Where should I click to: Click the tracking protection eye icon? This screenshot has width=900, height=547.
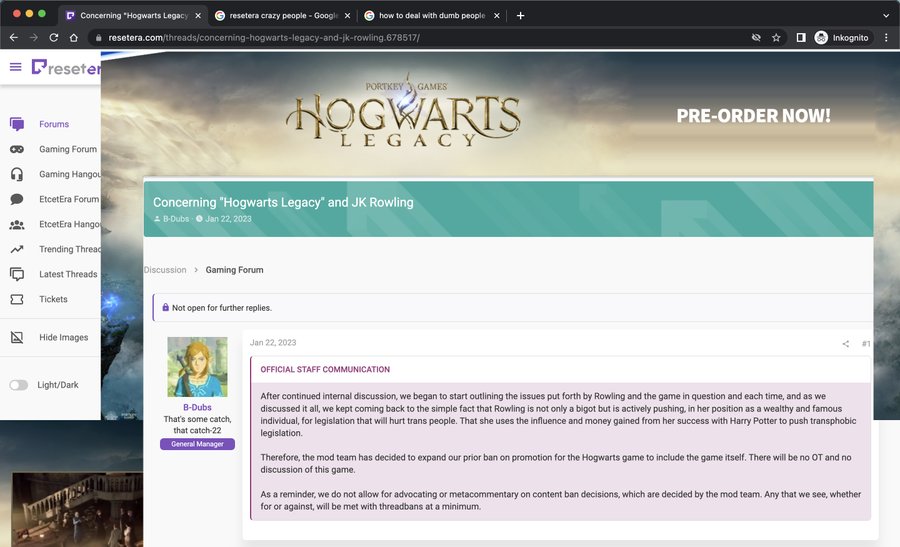(x=757, y=37)
